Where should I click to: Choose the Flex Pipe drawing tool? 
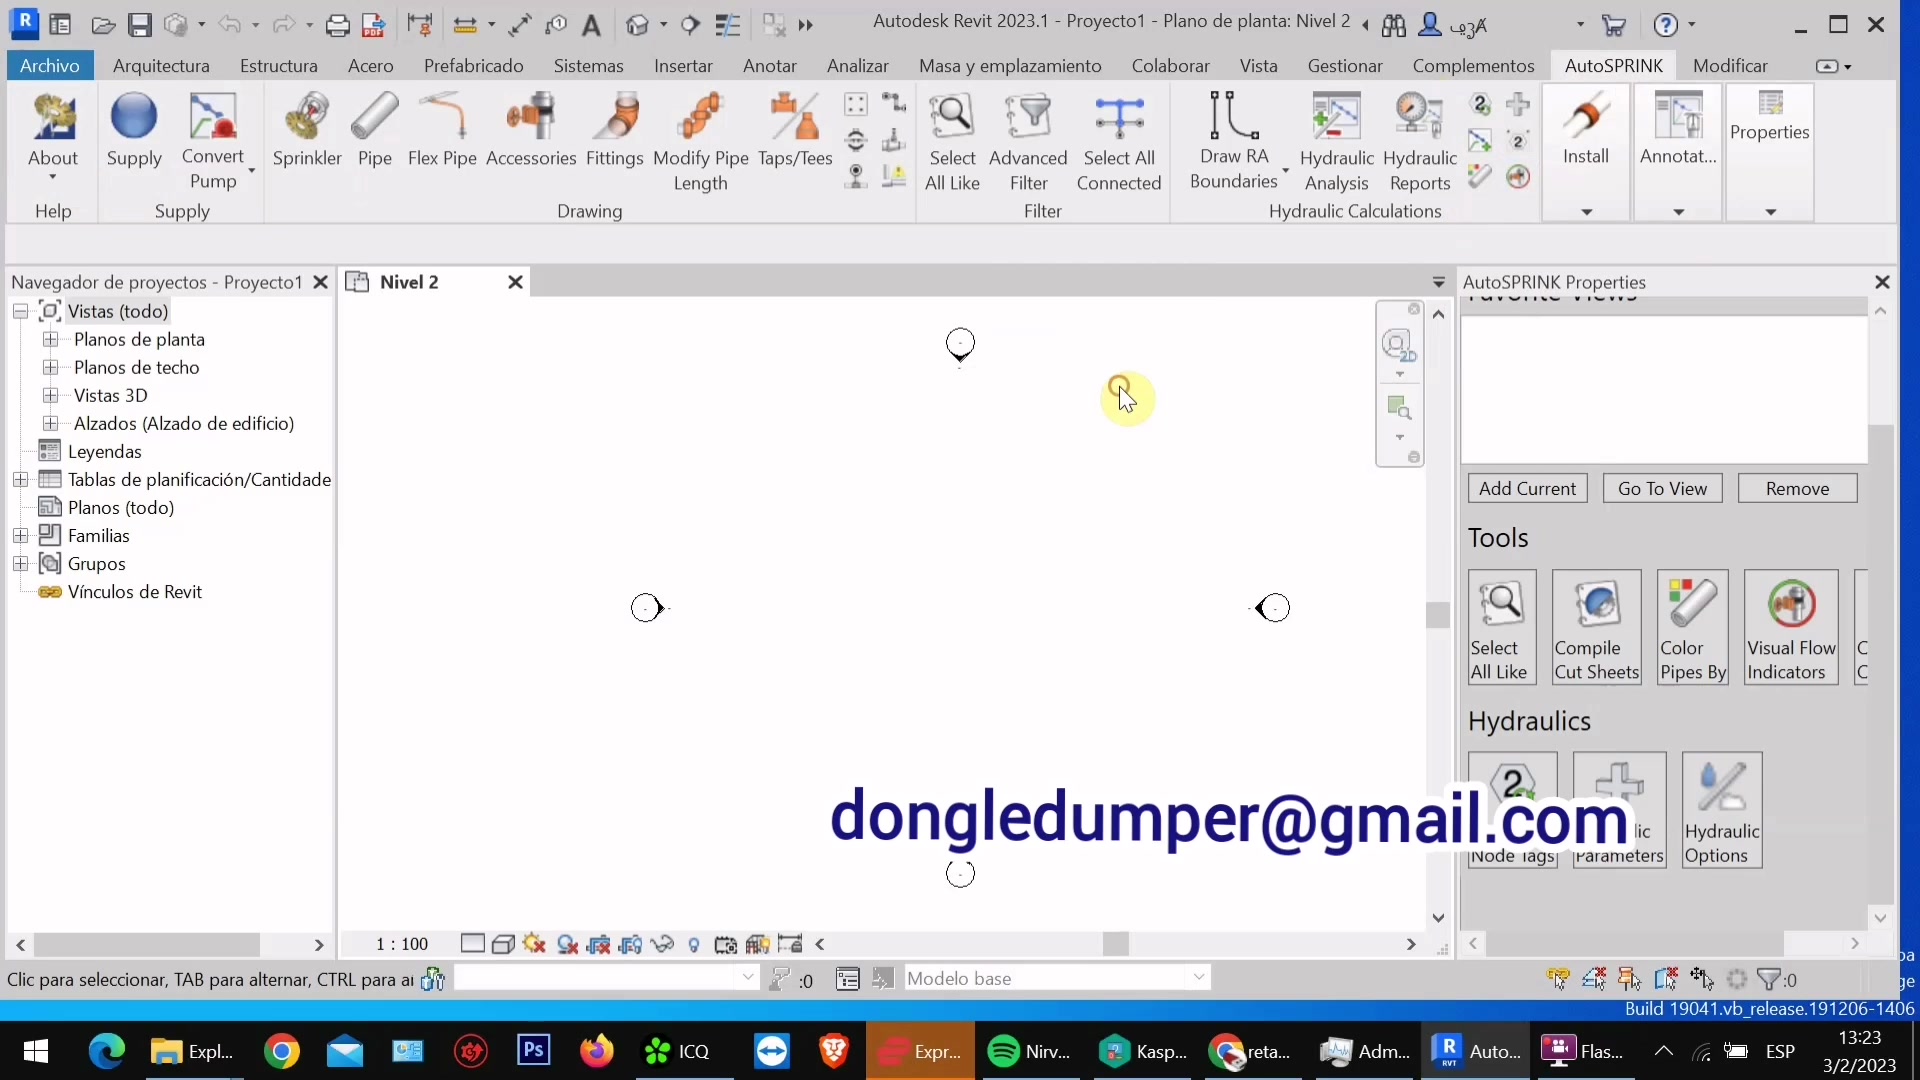coord(442,131)
